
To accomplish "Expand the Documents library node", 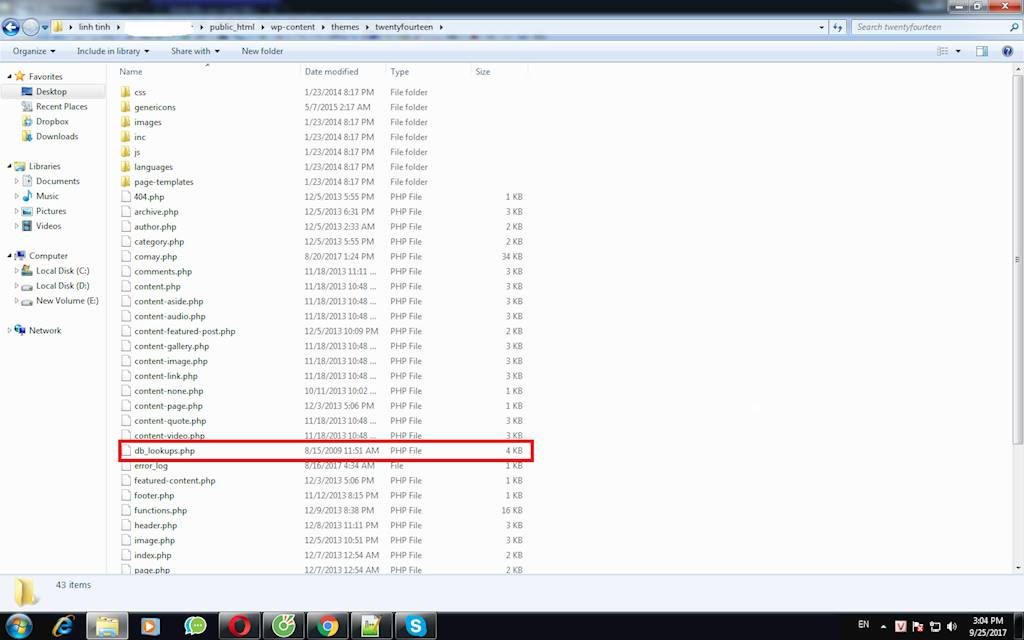I will 17,181.
